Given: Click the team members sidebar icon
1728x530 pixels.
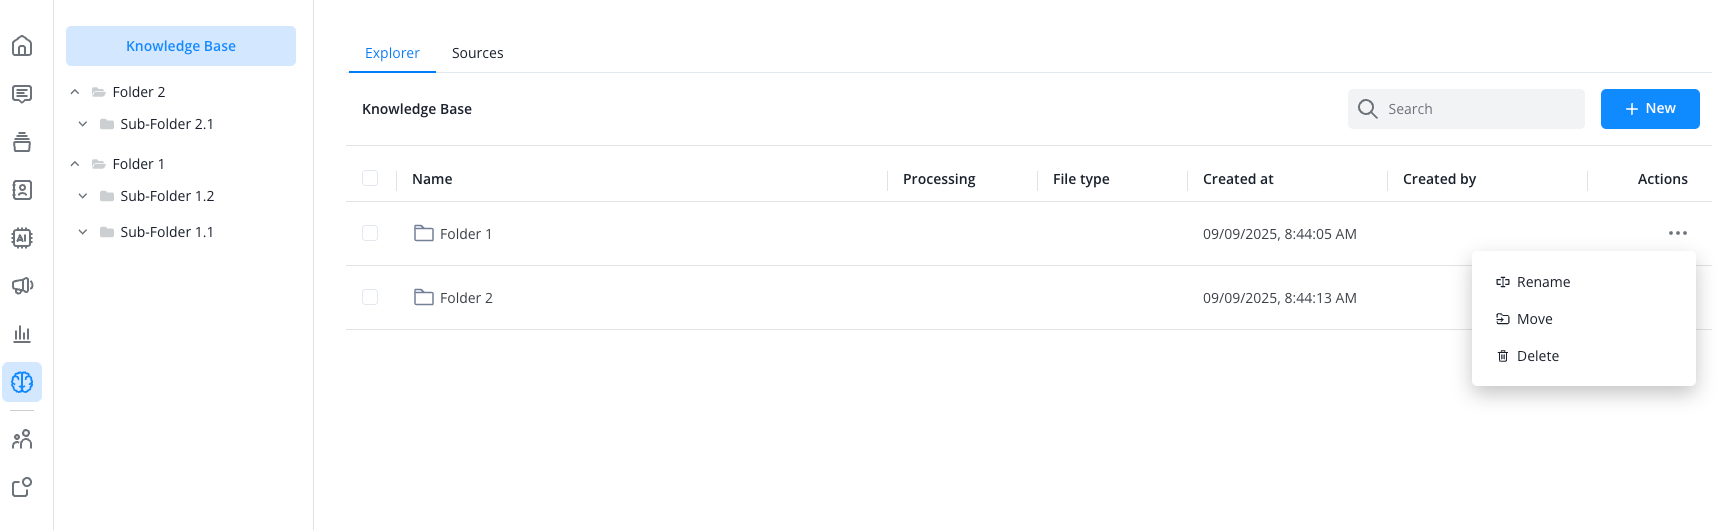Looking at the screenshot, I should coord(22,439).
